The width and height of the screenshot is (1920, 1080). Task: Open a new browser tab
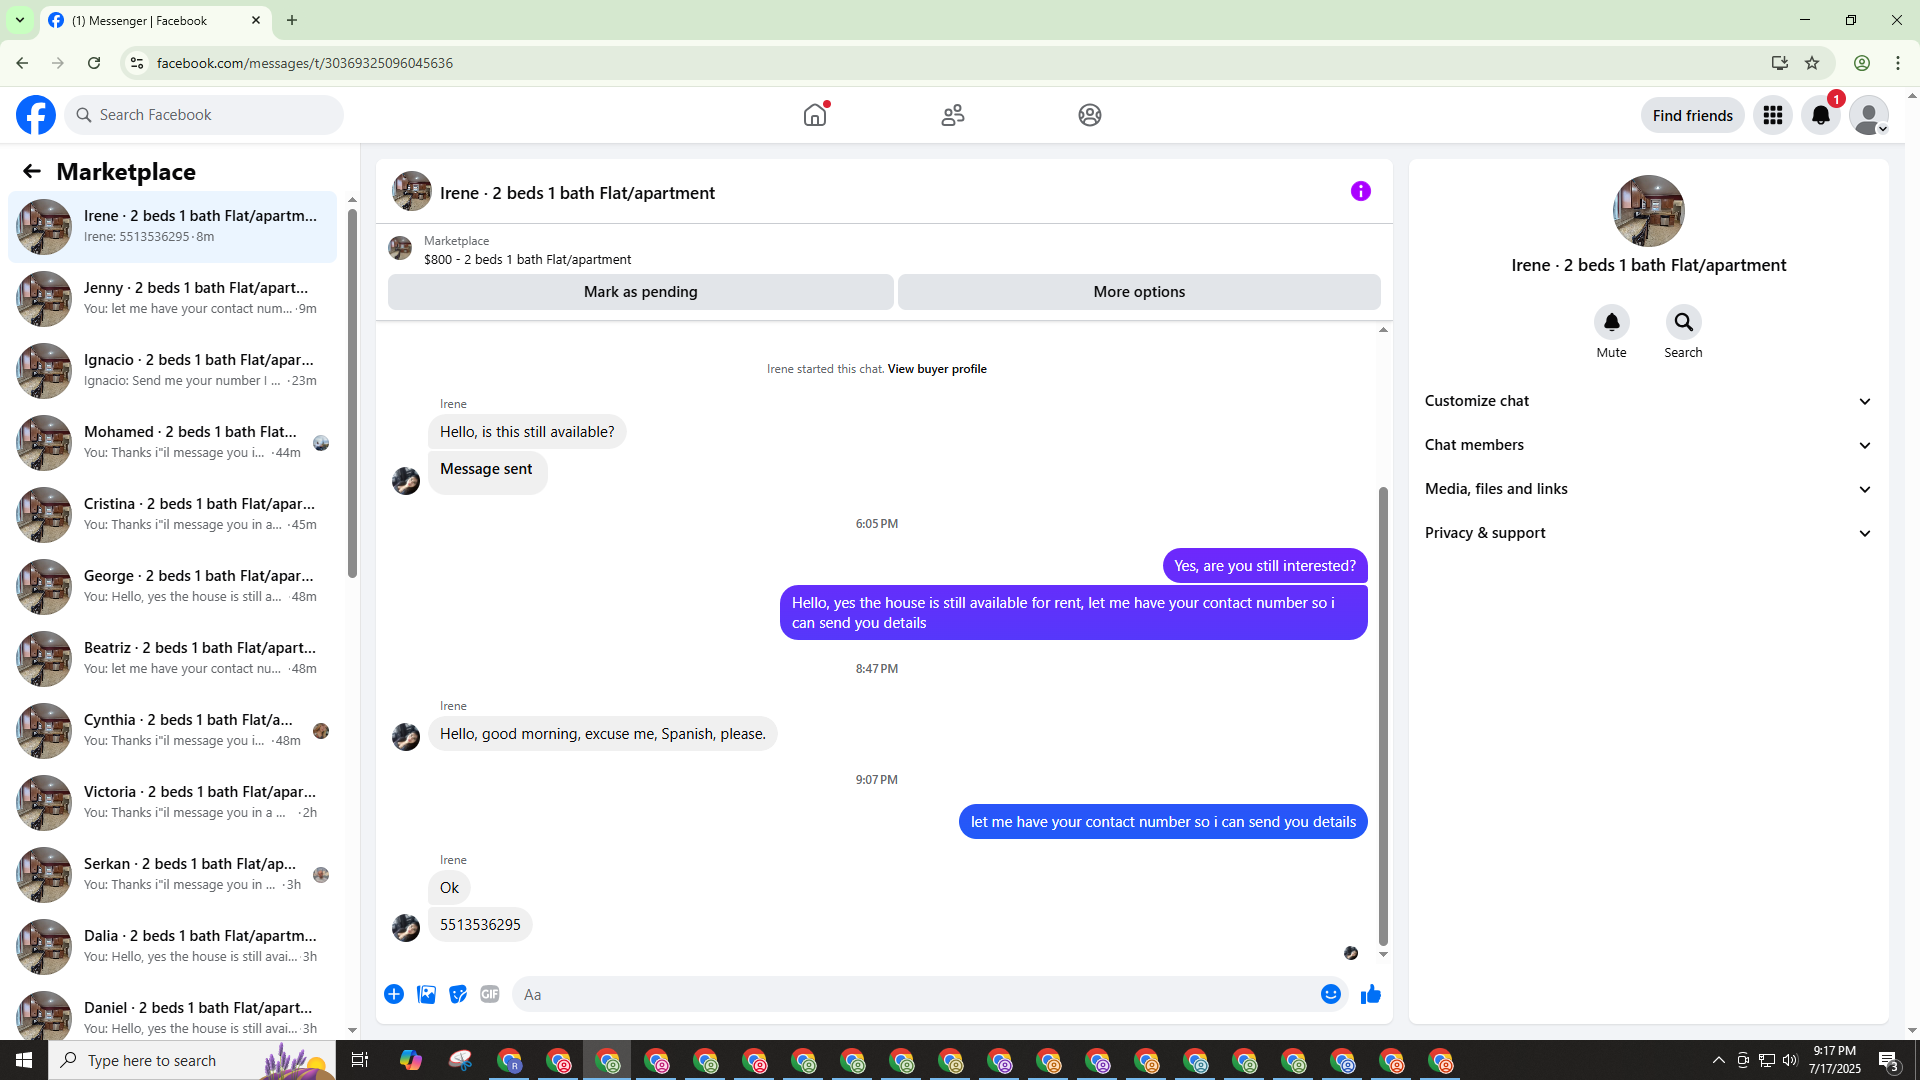[x=292, y=20]
